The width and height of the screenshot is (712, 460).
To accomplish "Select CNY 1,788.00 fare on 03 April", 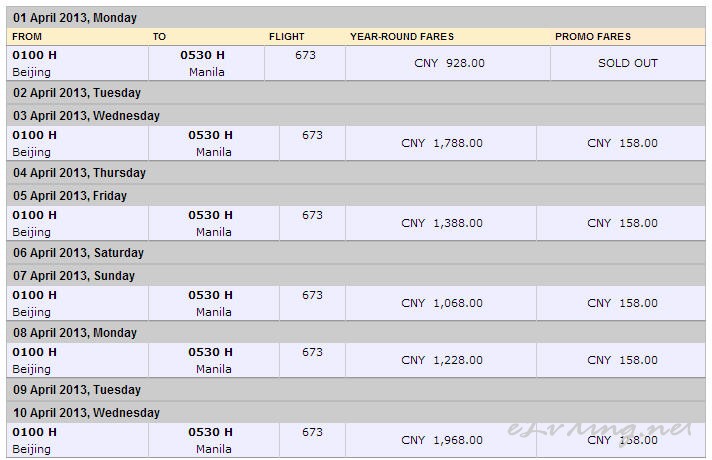I will tap(441, 143).
